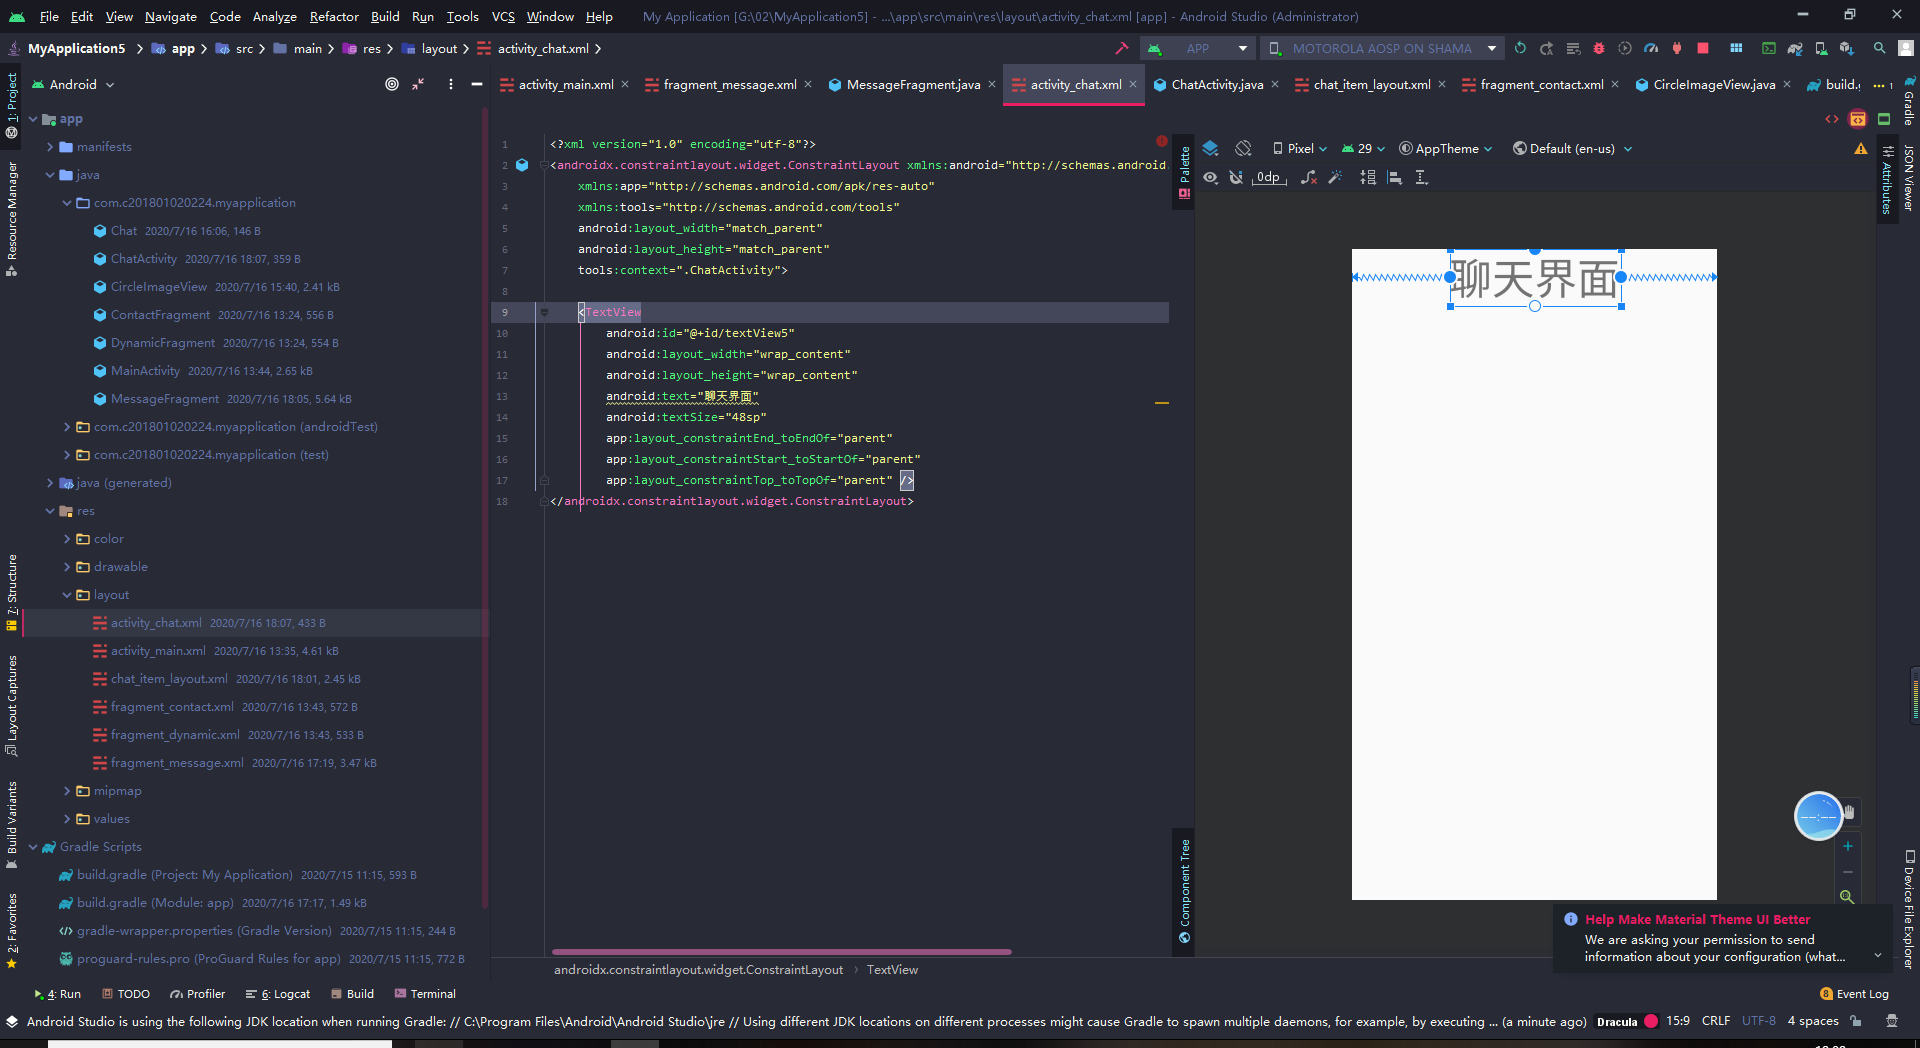
Task: Switch editor to Split view mode
Action: tap(1858, 119)
